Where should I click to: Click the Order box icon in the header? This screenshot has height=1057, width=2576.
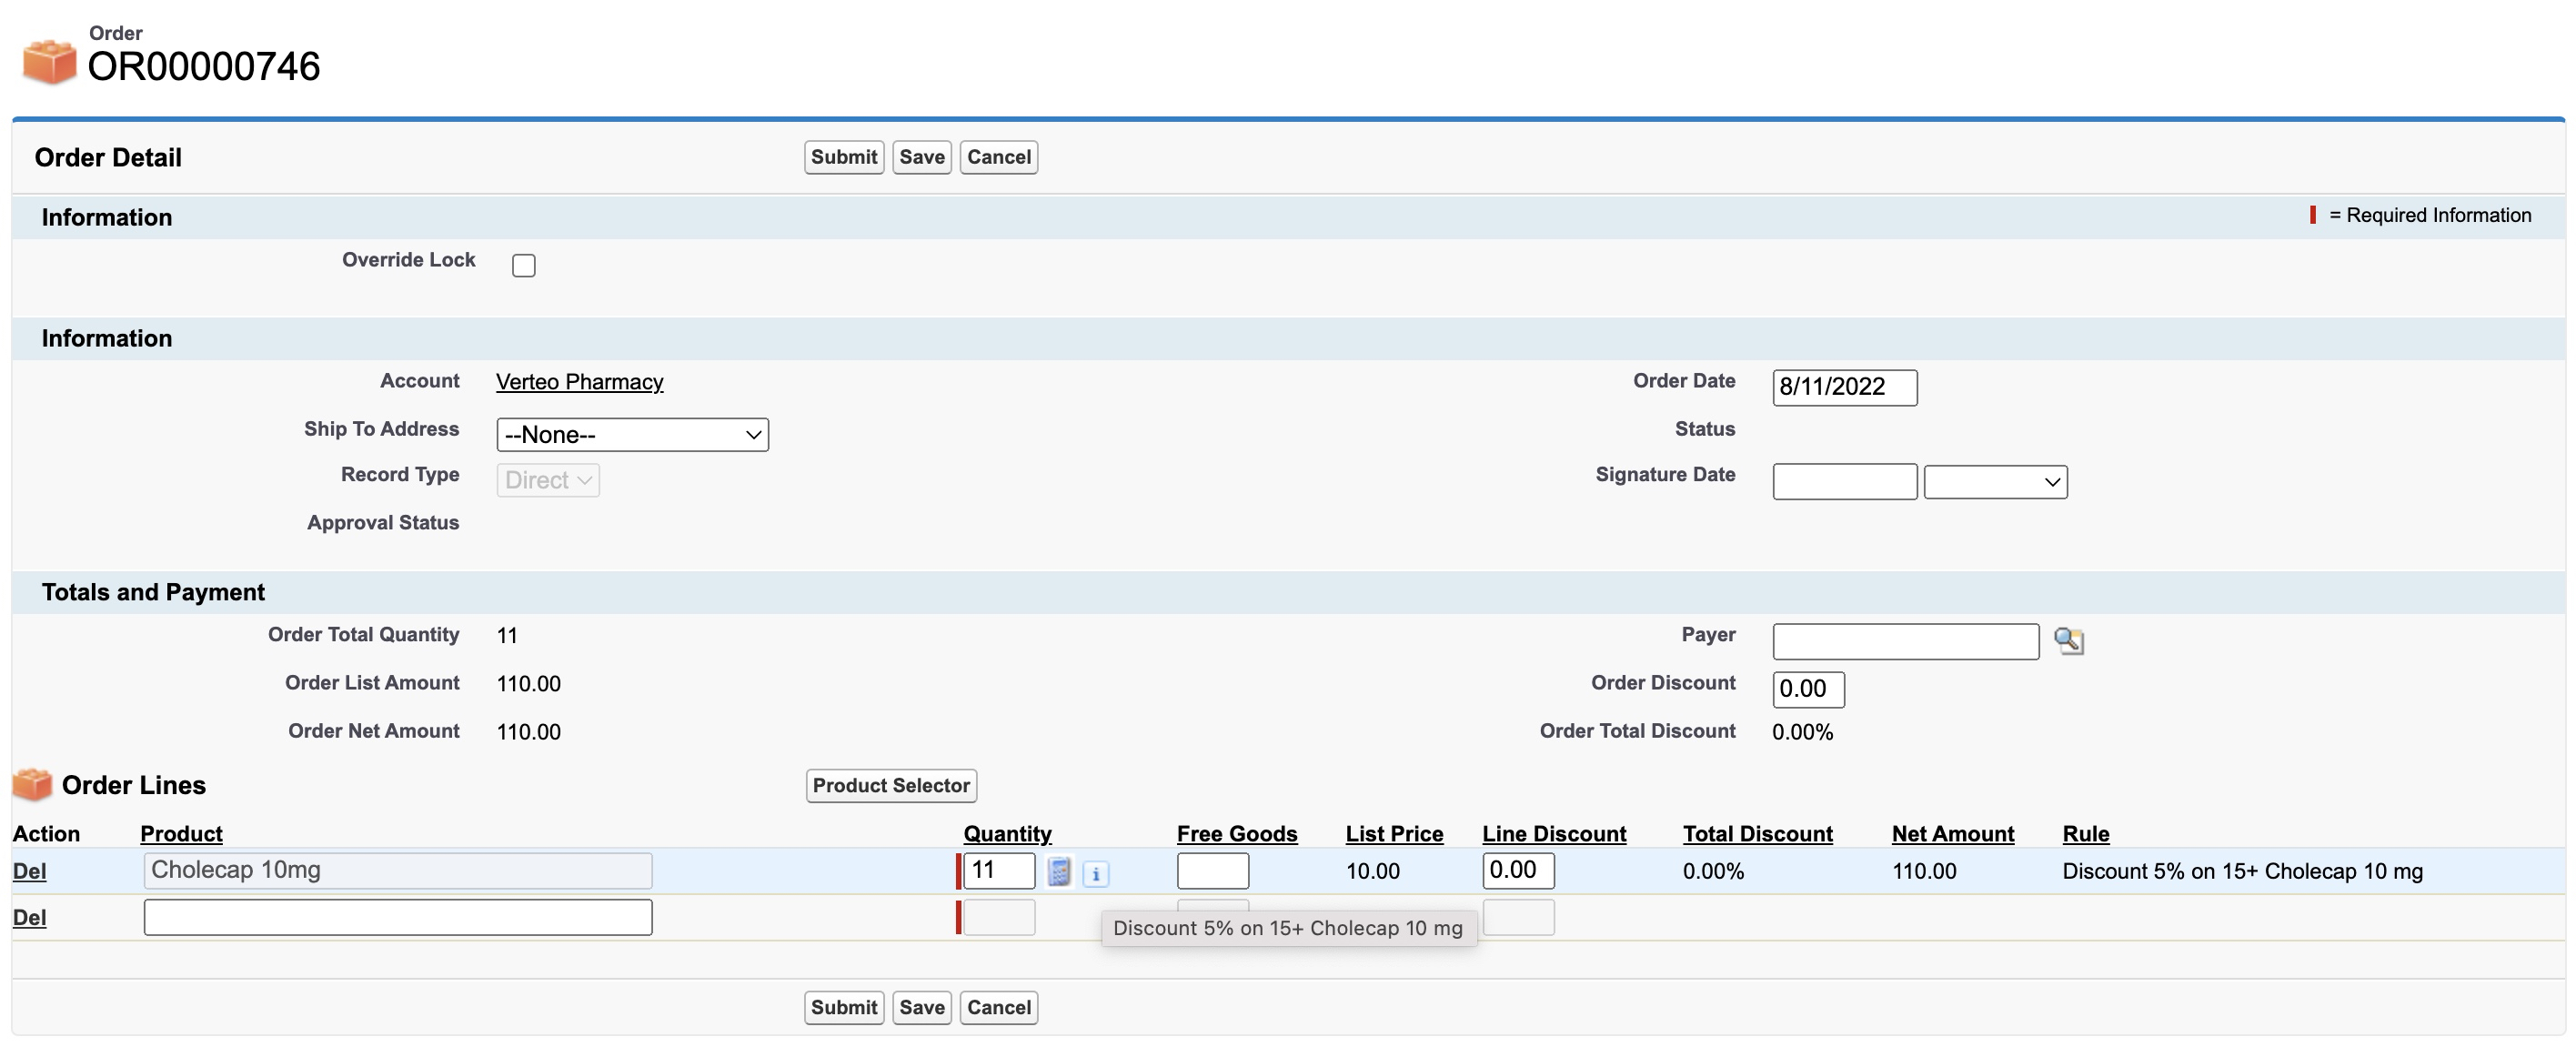pyautogui.click(x=49, y=62)
